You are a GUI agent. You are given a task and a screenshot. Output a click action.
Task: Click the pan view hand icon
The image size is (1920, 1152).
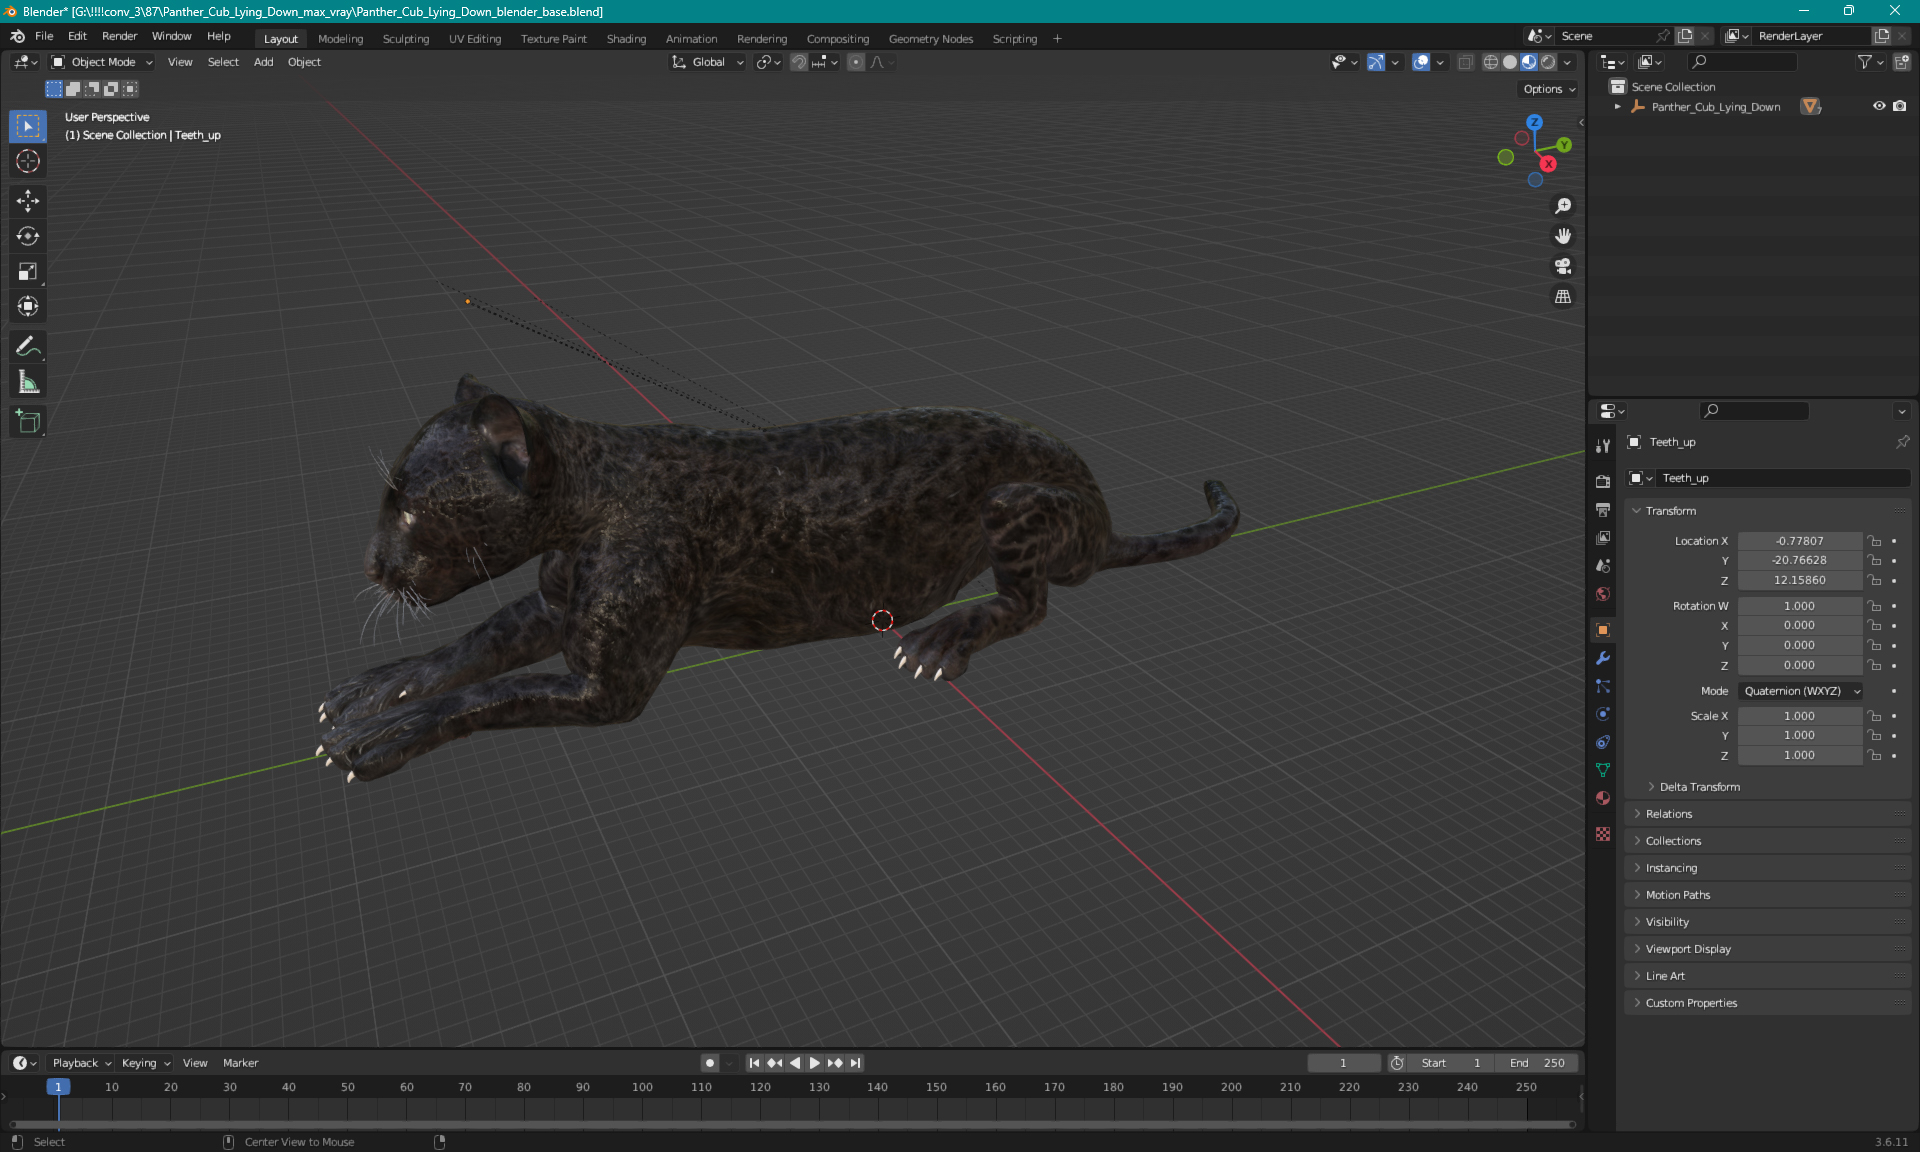[1563, 236]
